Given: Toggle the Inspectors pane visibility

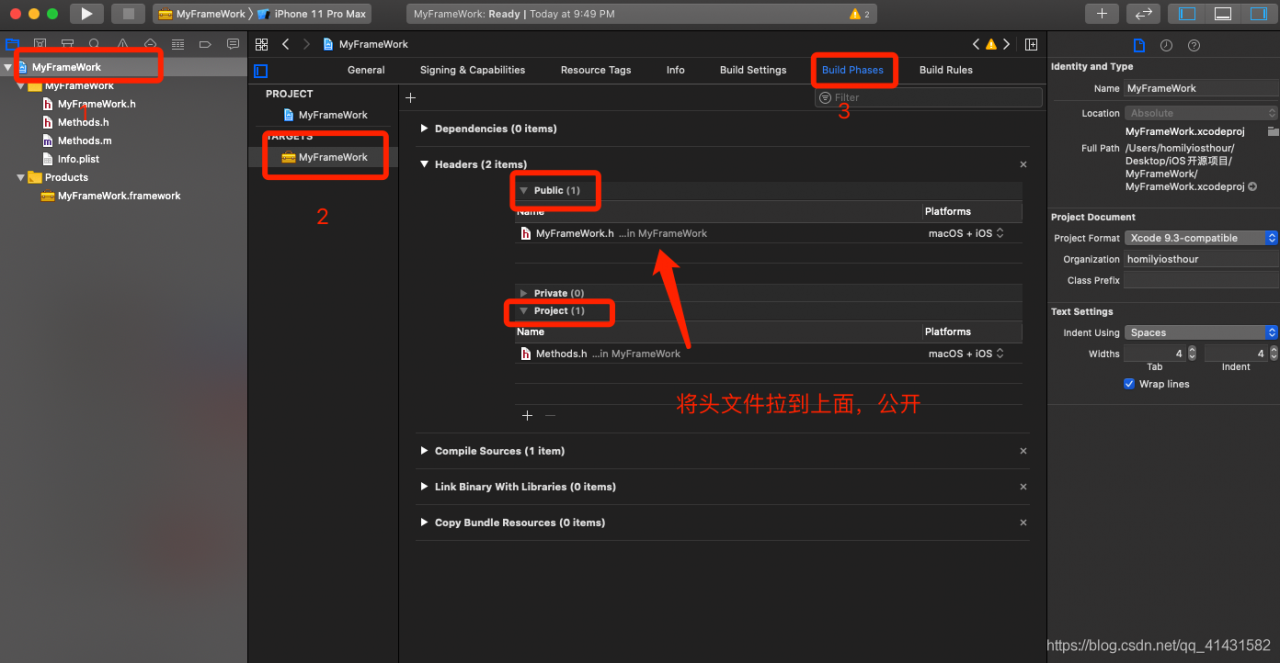Looking at the screenshot, I should pos(1258,14).
